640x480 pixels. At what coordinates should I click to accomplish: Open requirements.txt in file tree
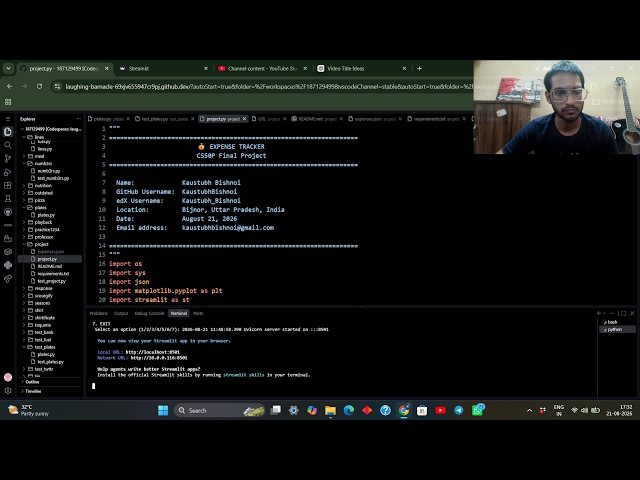tap(53, 273)
